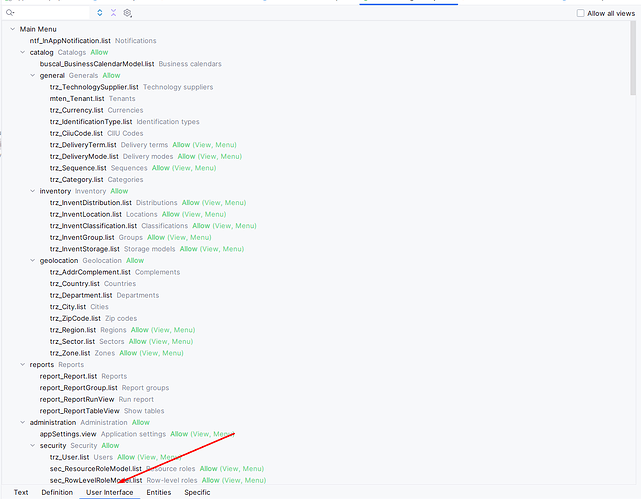Select trz_InventLocation.list item

85,214
